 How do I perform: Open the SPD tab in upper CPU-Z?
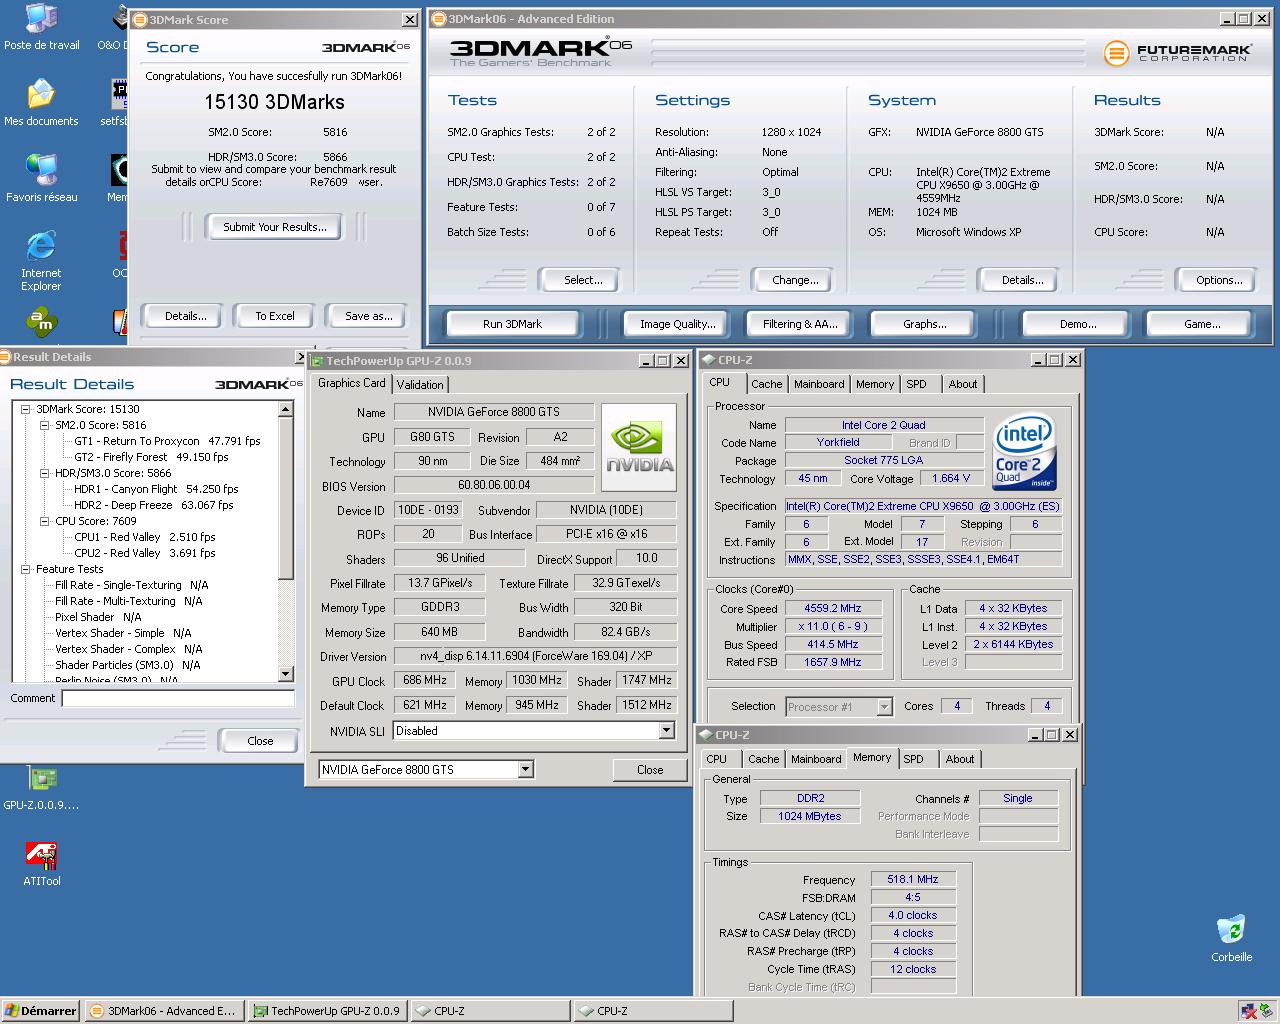[917, 384]
